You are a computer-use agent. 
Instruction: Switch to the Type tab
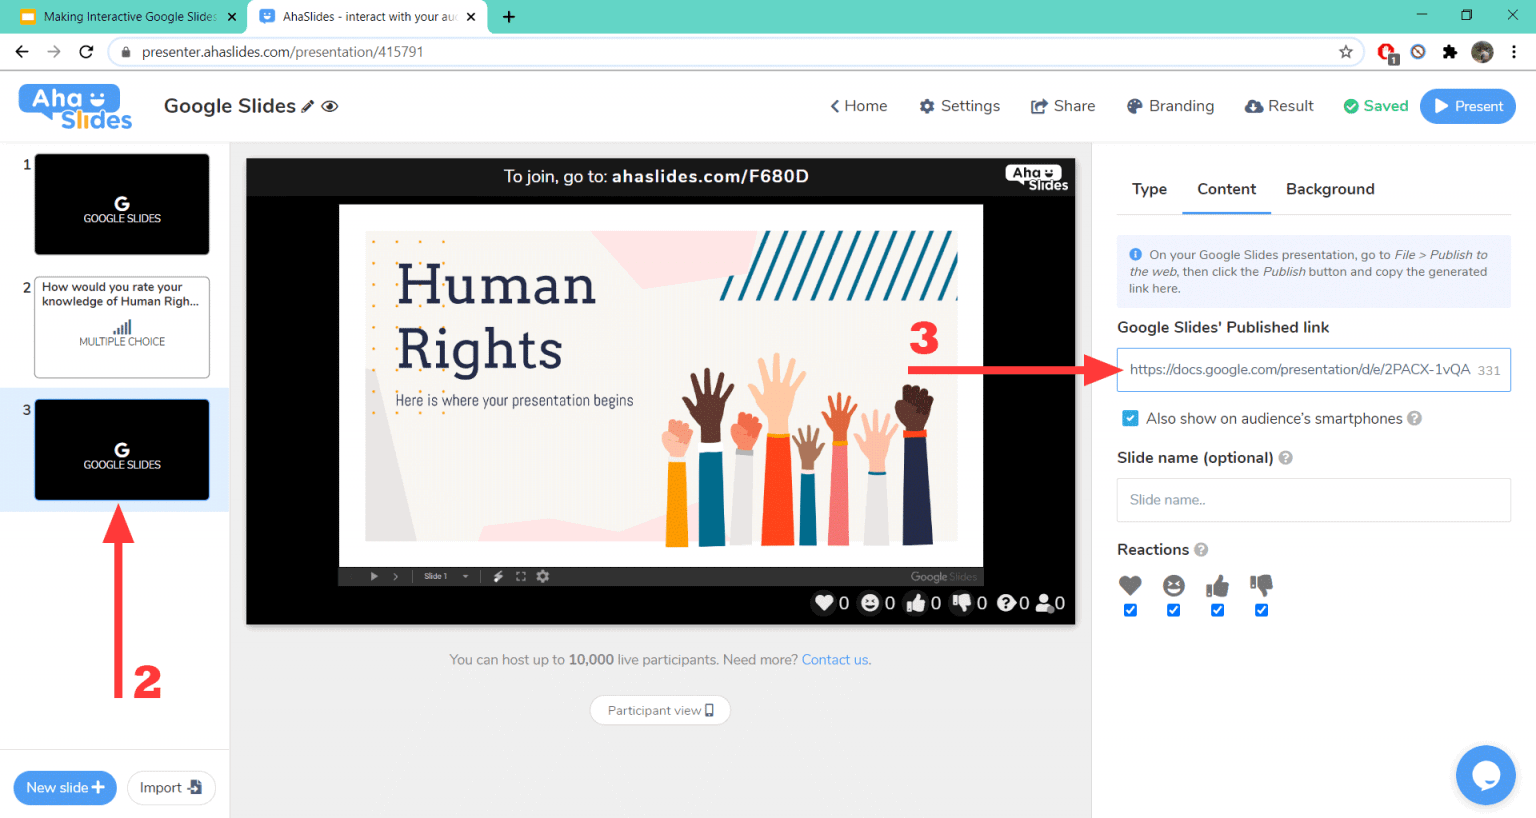click(1149, 189)
